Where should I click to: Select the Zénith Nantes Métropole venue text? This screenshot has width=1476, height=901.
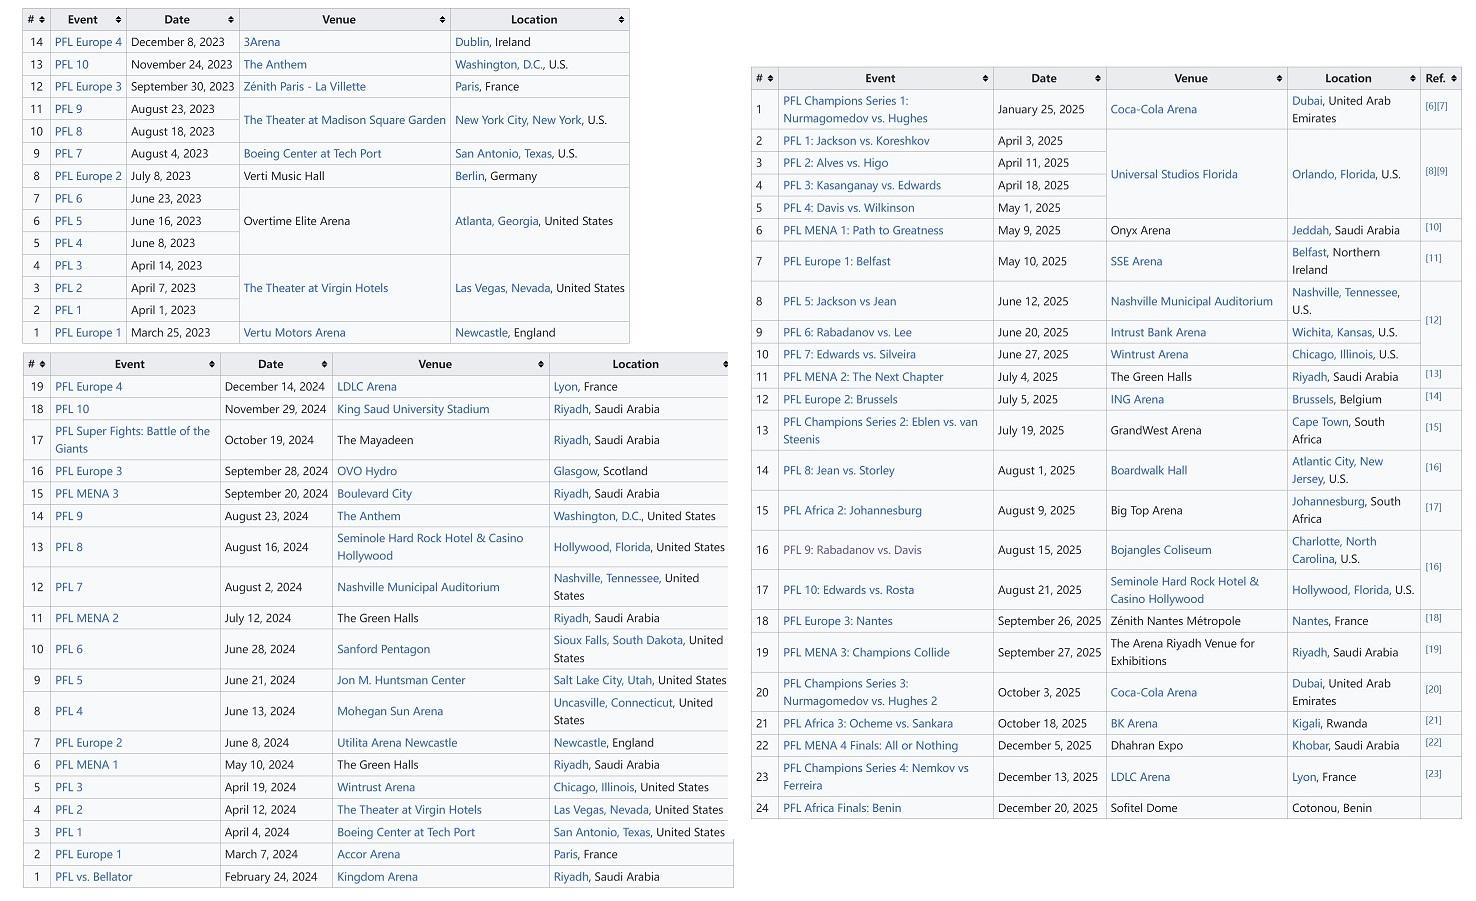coord(1176,621)
